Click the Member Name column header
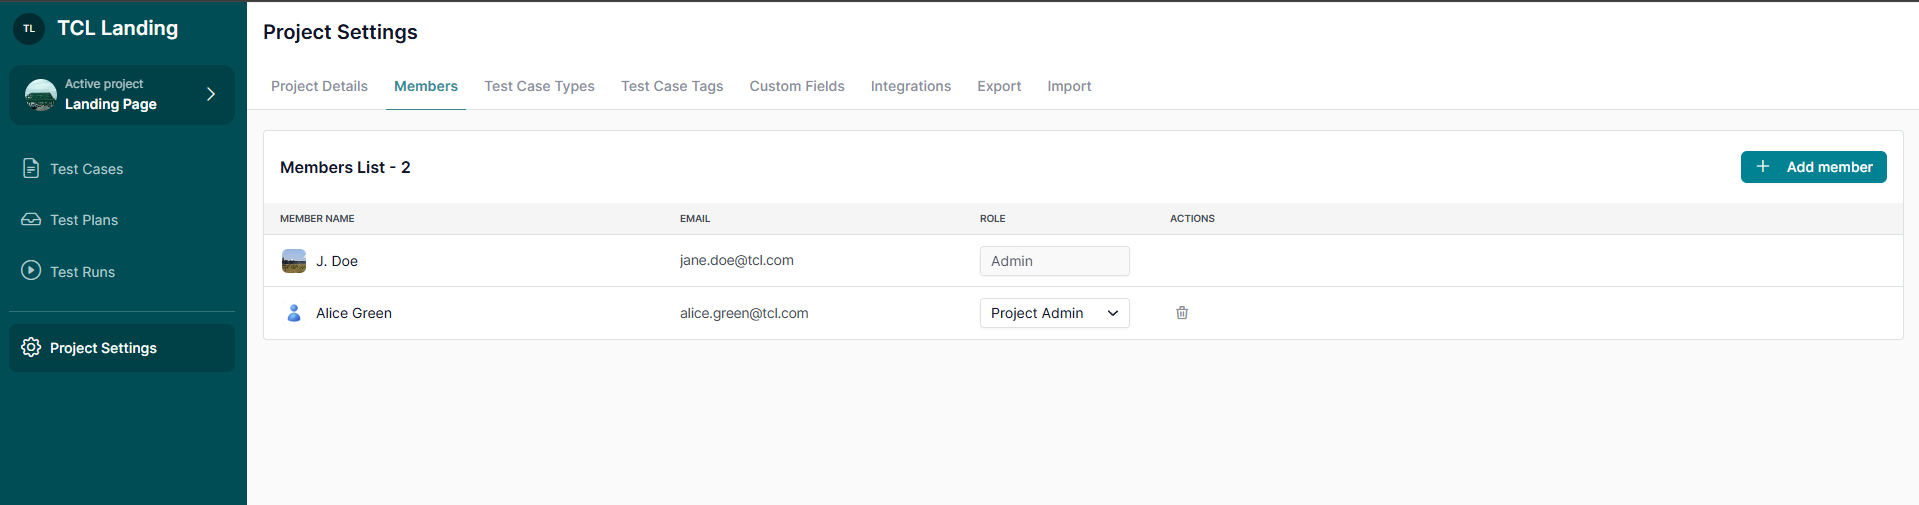 (x=317, y=218)
